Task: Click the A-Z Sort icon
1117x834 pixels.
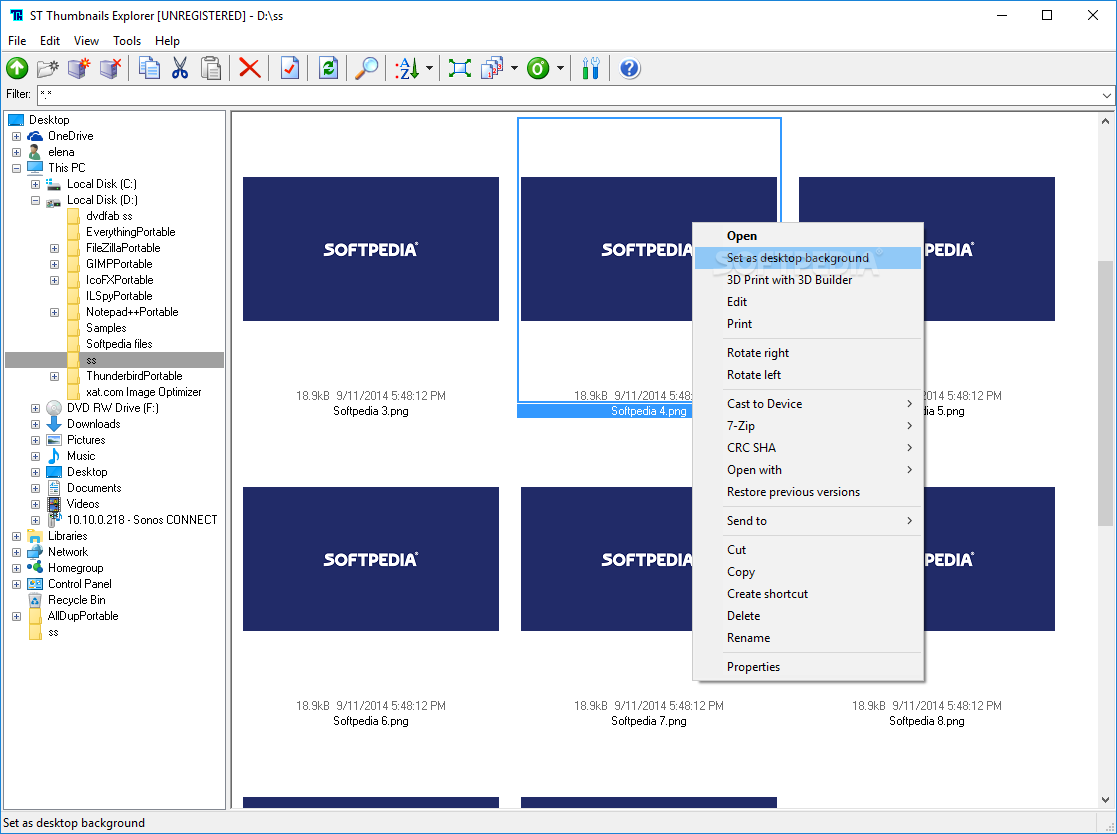Action: pyautogui.click(x=407, y=68)
